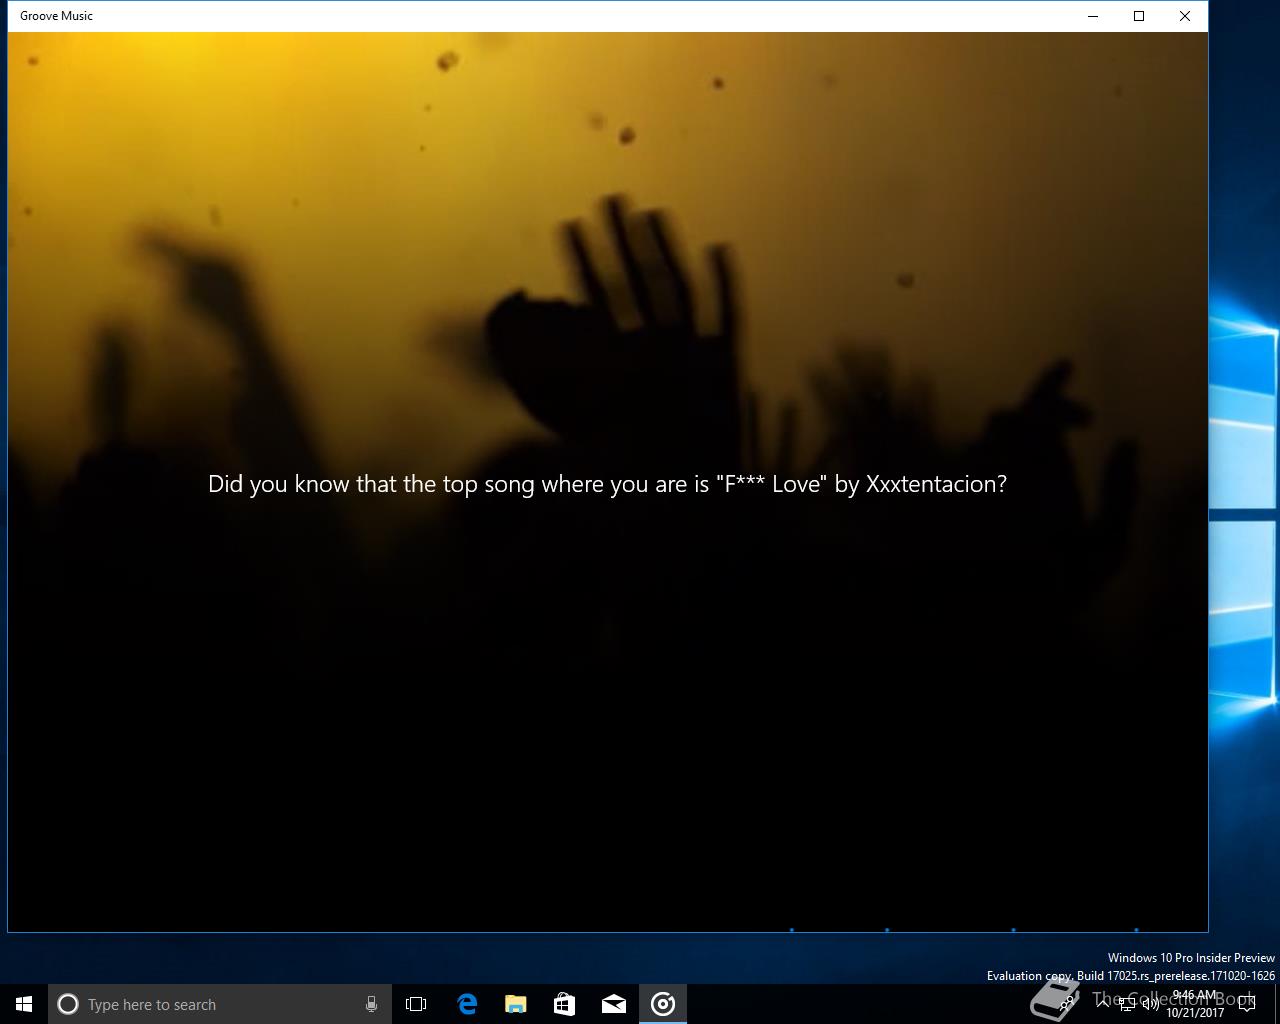Close the Groove Music window
The width and height of the screenshot is (1280, 1024).
tap(1185, 16)
